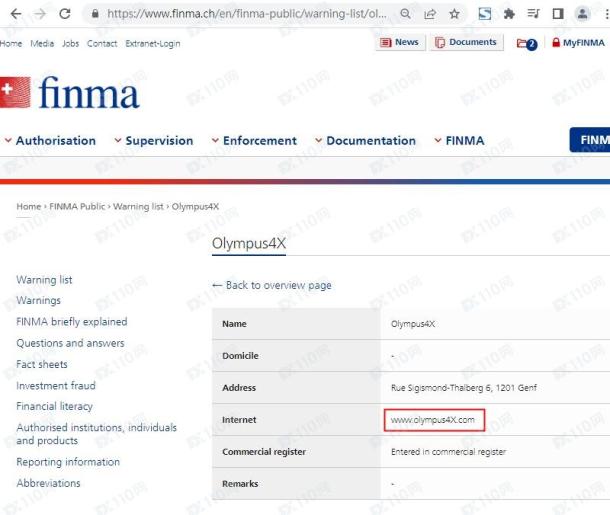Open the Extranet-Login link
Image resolution: width=610 pixels, height=515 pixels.
click(152, 44)
